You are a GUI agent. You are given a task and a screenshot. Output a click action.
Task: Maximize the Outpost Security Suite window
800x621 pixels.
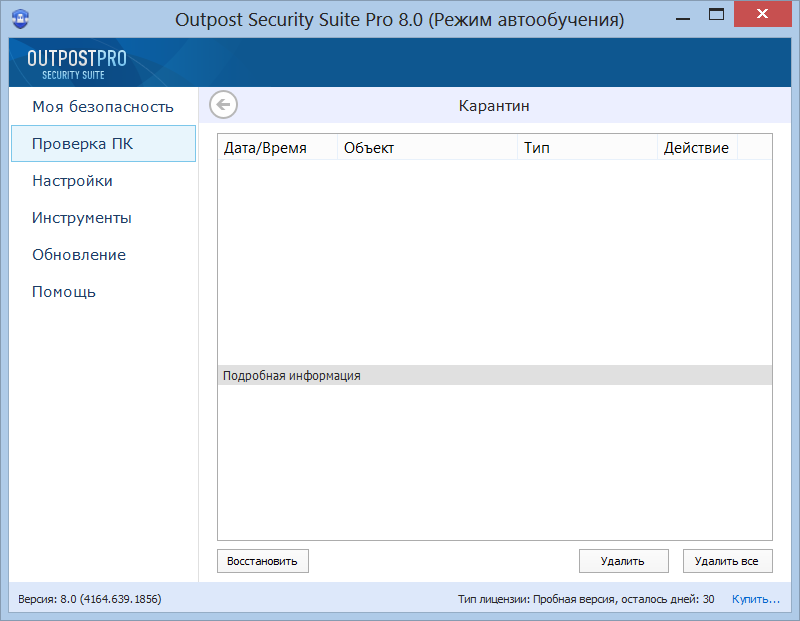(715, 15)
